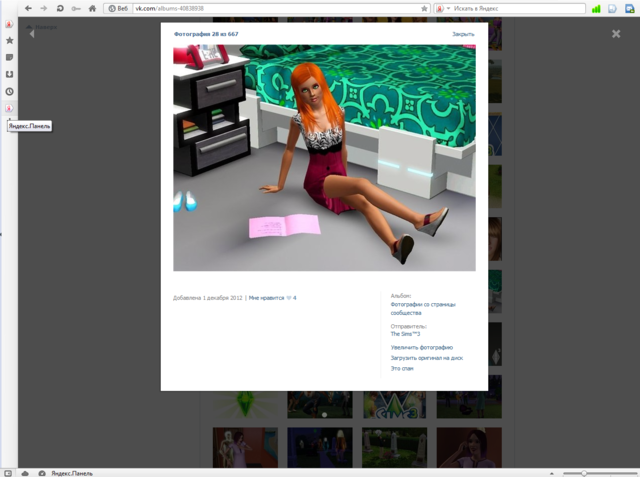
Task: Go to the previous photo with left arrow
Action: coord(32,34)
